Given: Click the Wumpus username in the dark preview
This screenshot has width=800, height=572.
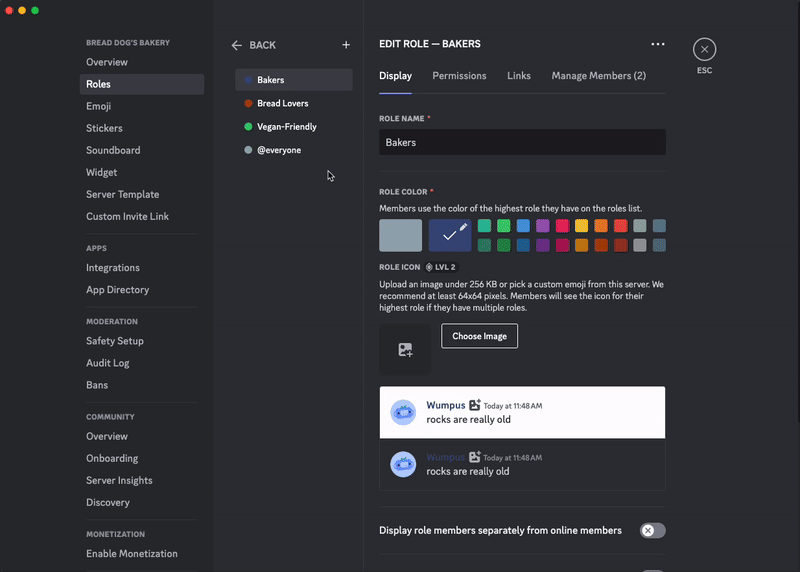Looking at the screenshot, I should [x=446, y=457].
